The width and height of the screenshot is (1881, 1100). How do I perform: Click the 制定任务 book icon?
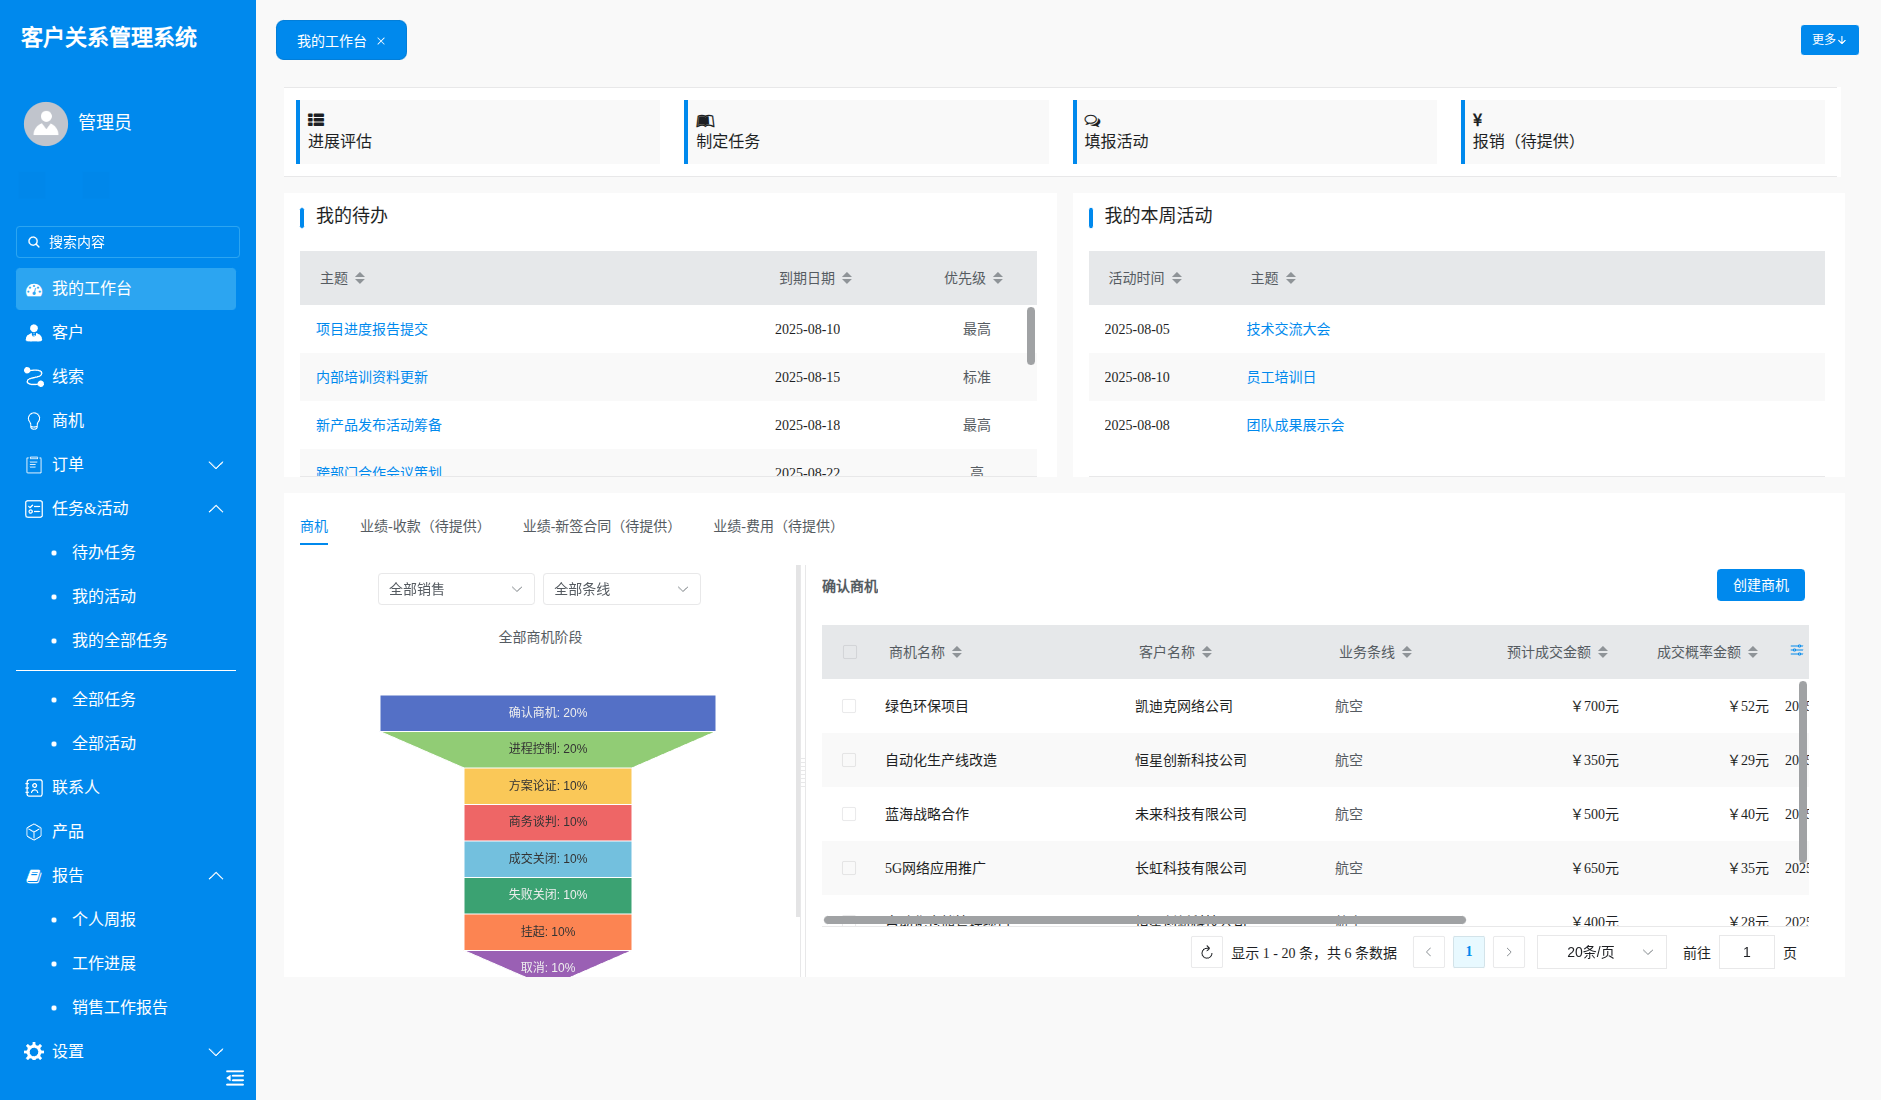pos(705,120)
